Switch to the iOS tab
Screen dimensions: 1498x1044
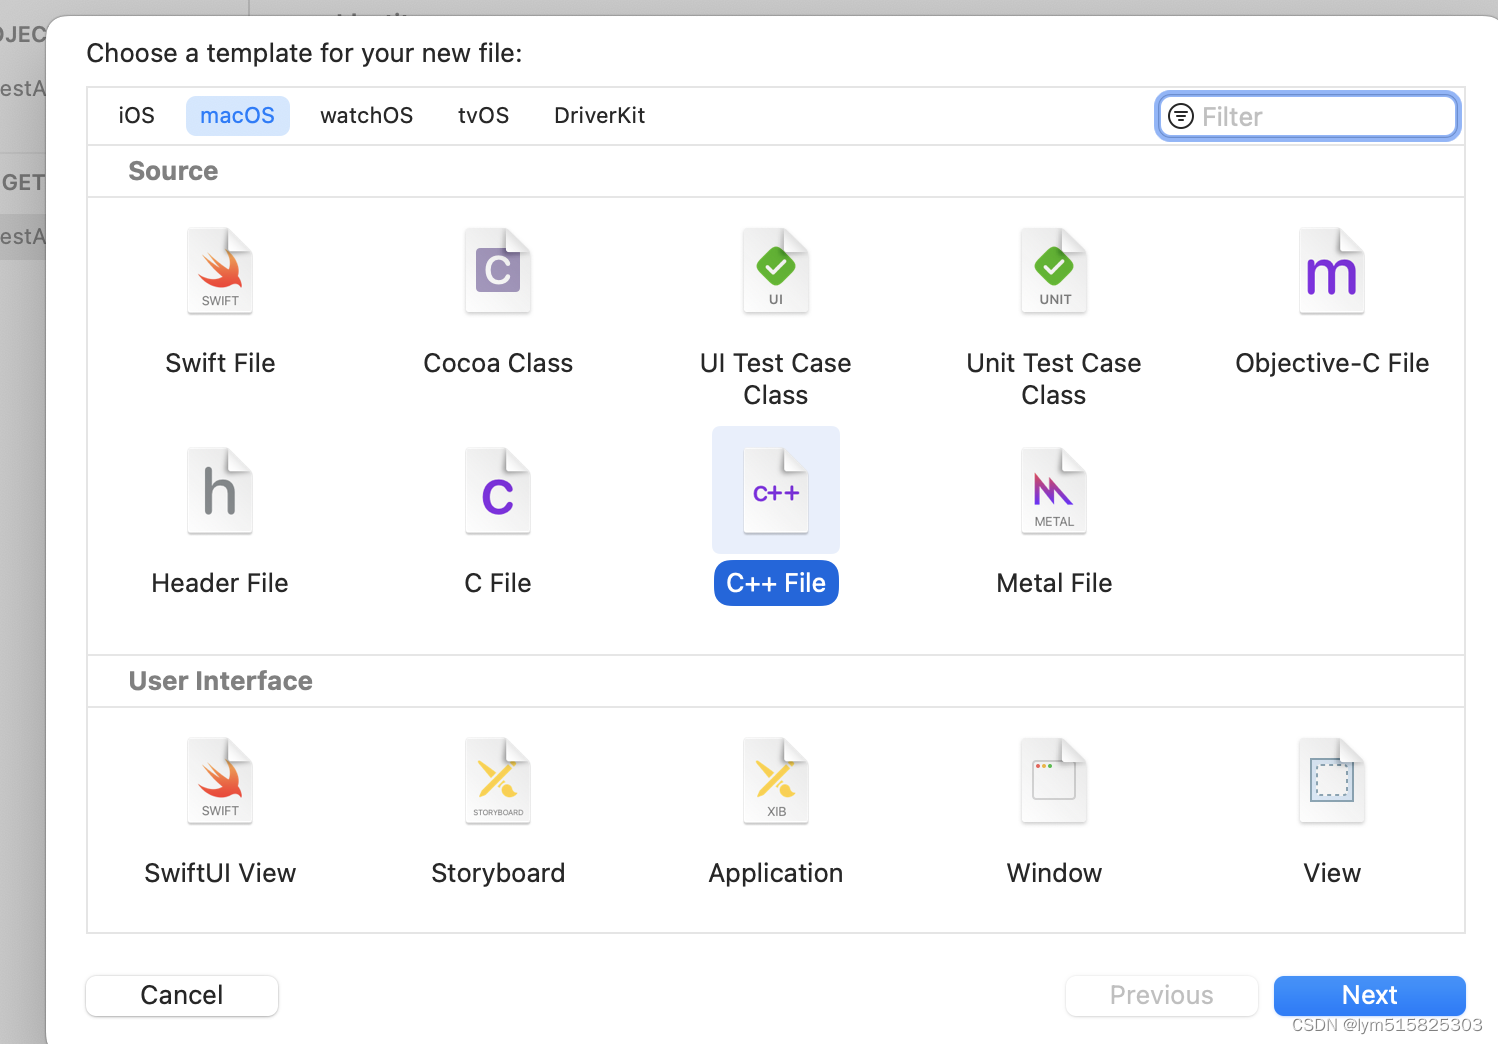coord(136,115)
